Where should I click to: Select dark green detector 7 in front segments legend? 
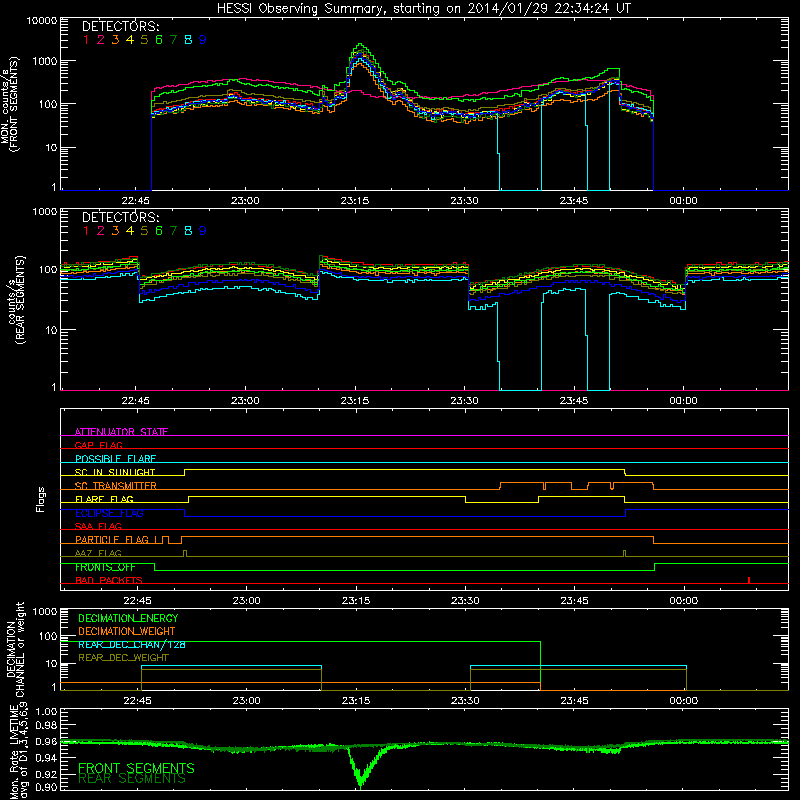click(x=173, y=40)
